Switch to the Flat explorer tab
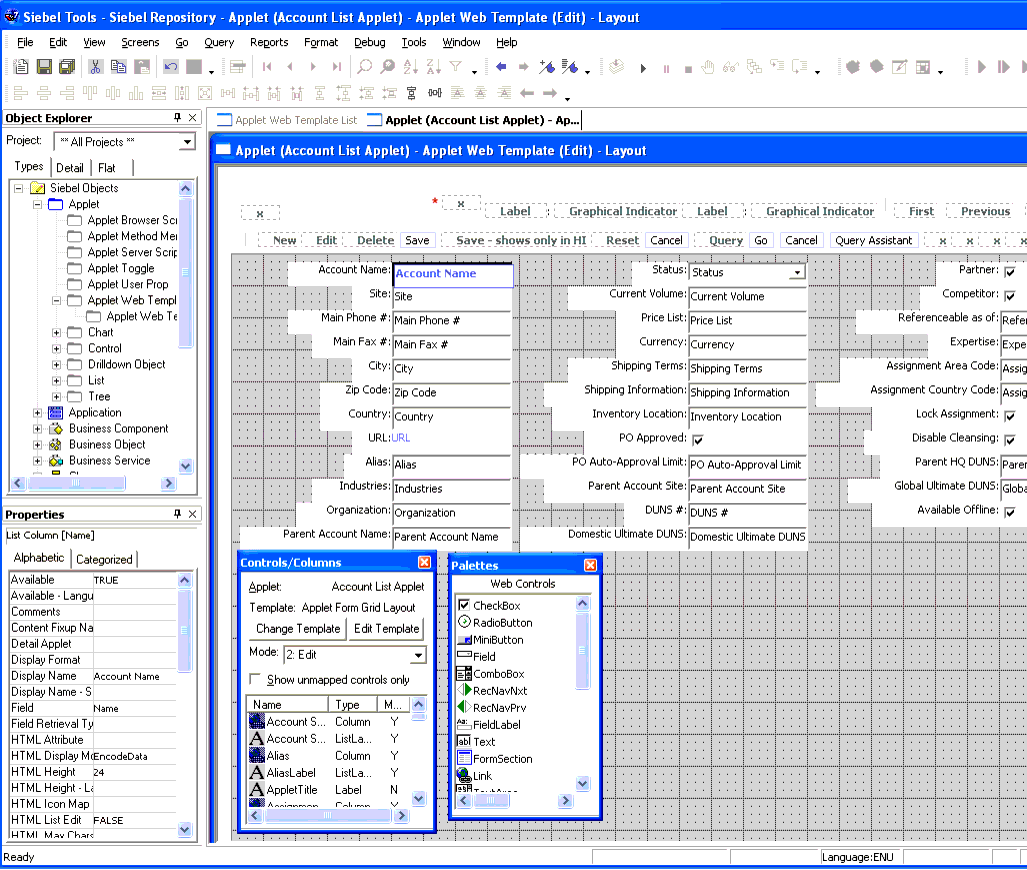Viewport: 1027px width, 870px height. (x=107, y=168)
